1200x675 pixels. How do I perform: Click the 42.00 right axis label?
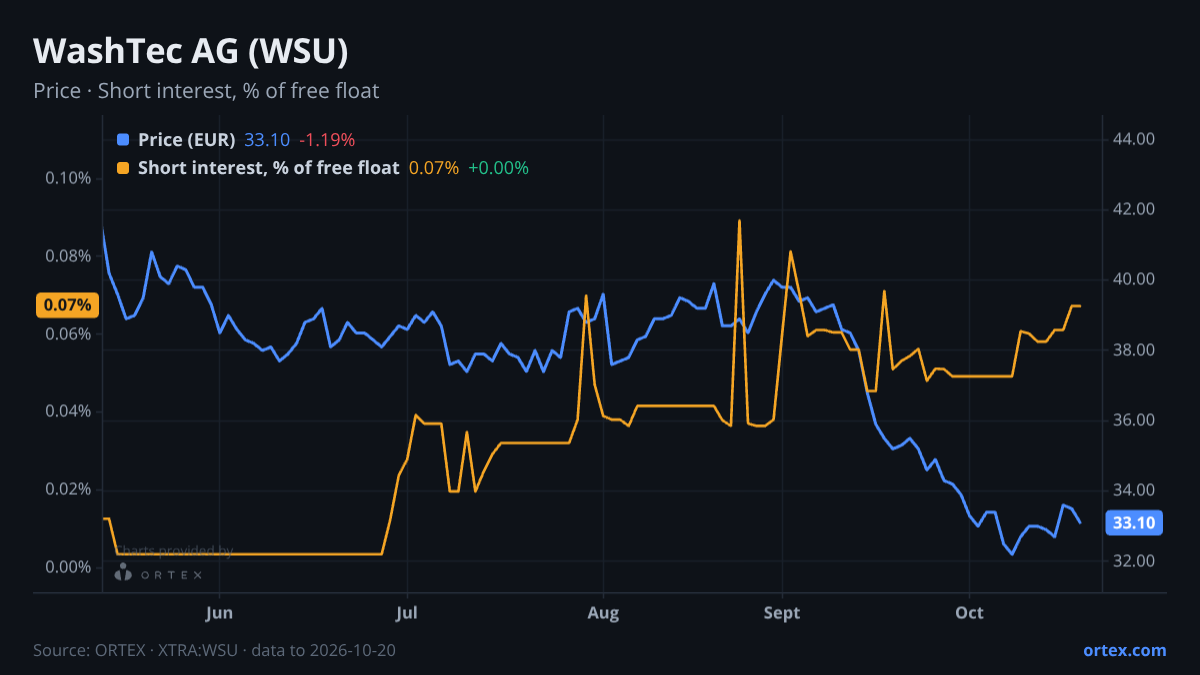pos(1134,210)
